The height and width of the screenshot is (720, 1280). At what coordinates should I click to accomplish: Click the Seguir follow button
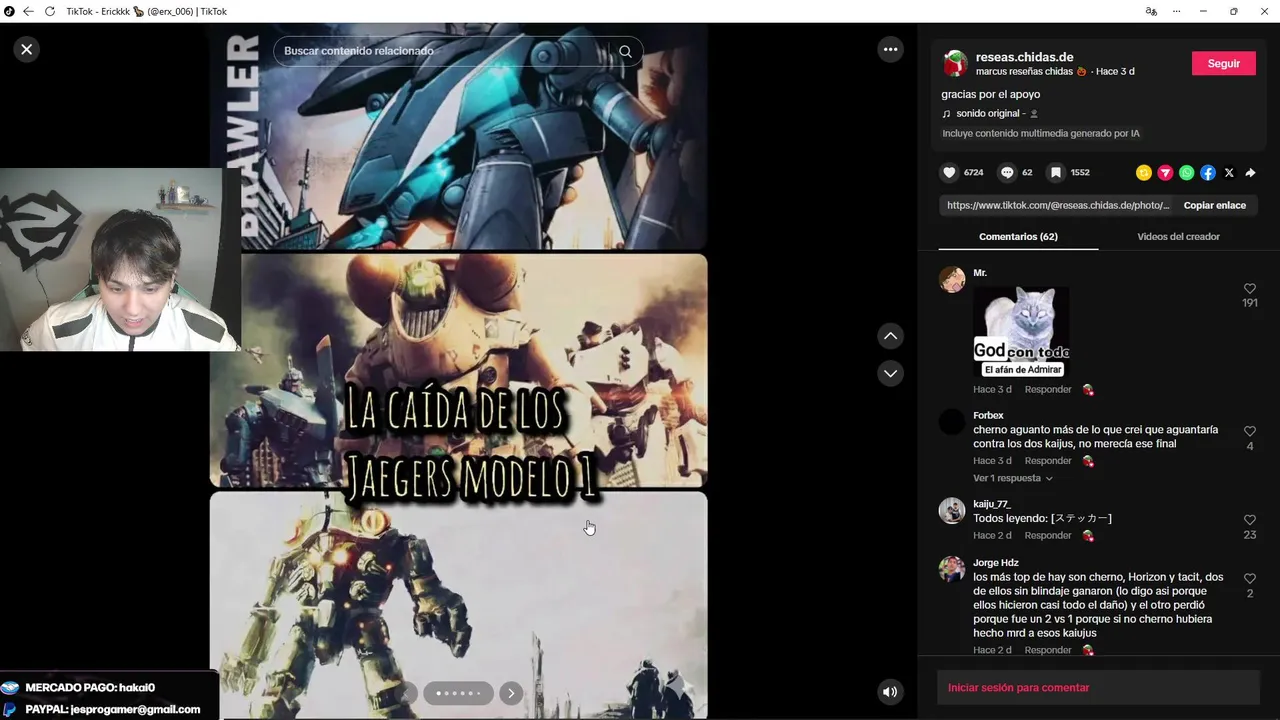[1224, 63]
